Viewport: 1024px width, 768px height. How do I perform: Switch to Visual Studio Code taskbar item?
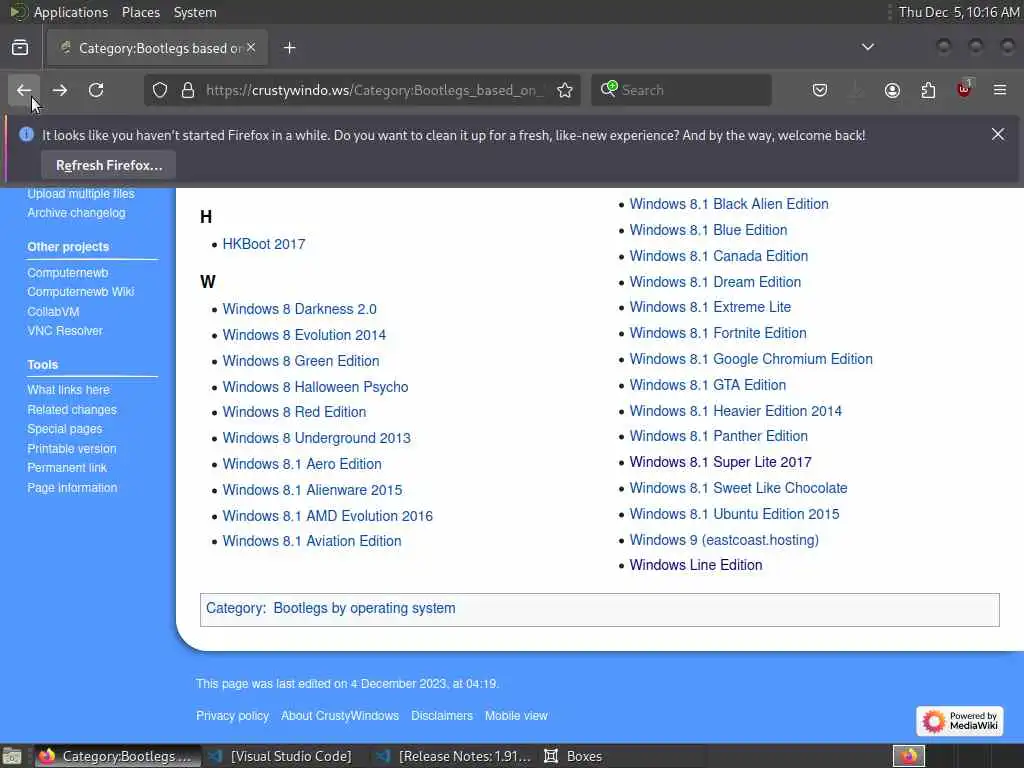[x=281, y=756]
